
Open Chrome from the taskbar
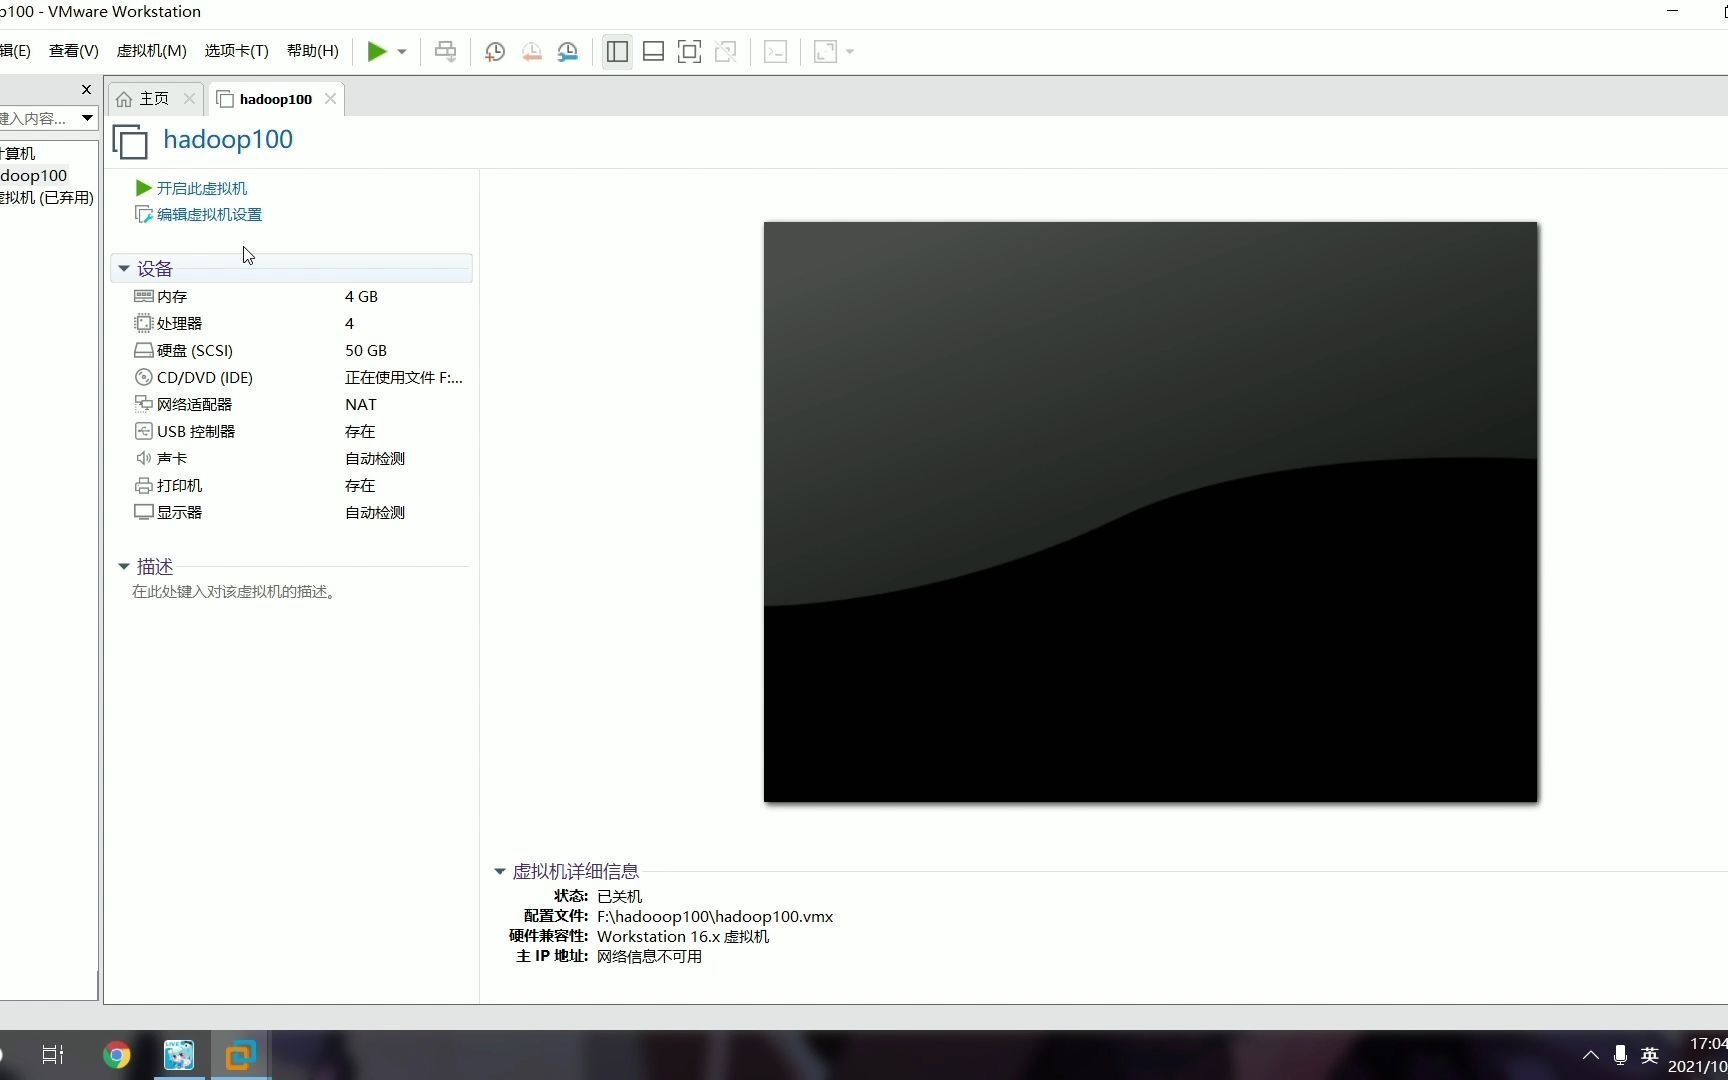(117, 1055)
